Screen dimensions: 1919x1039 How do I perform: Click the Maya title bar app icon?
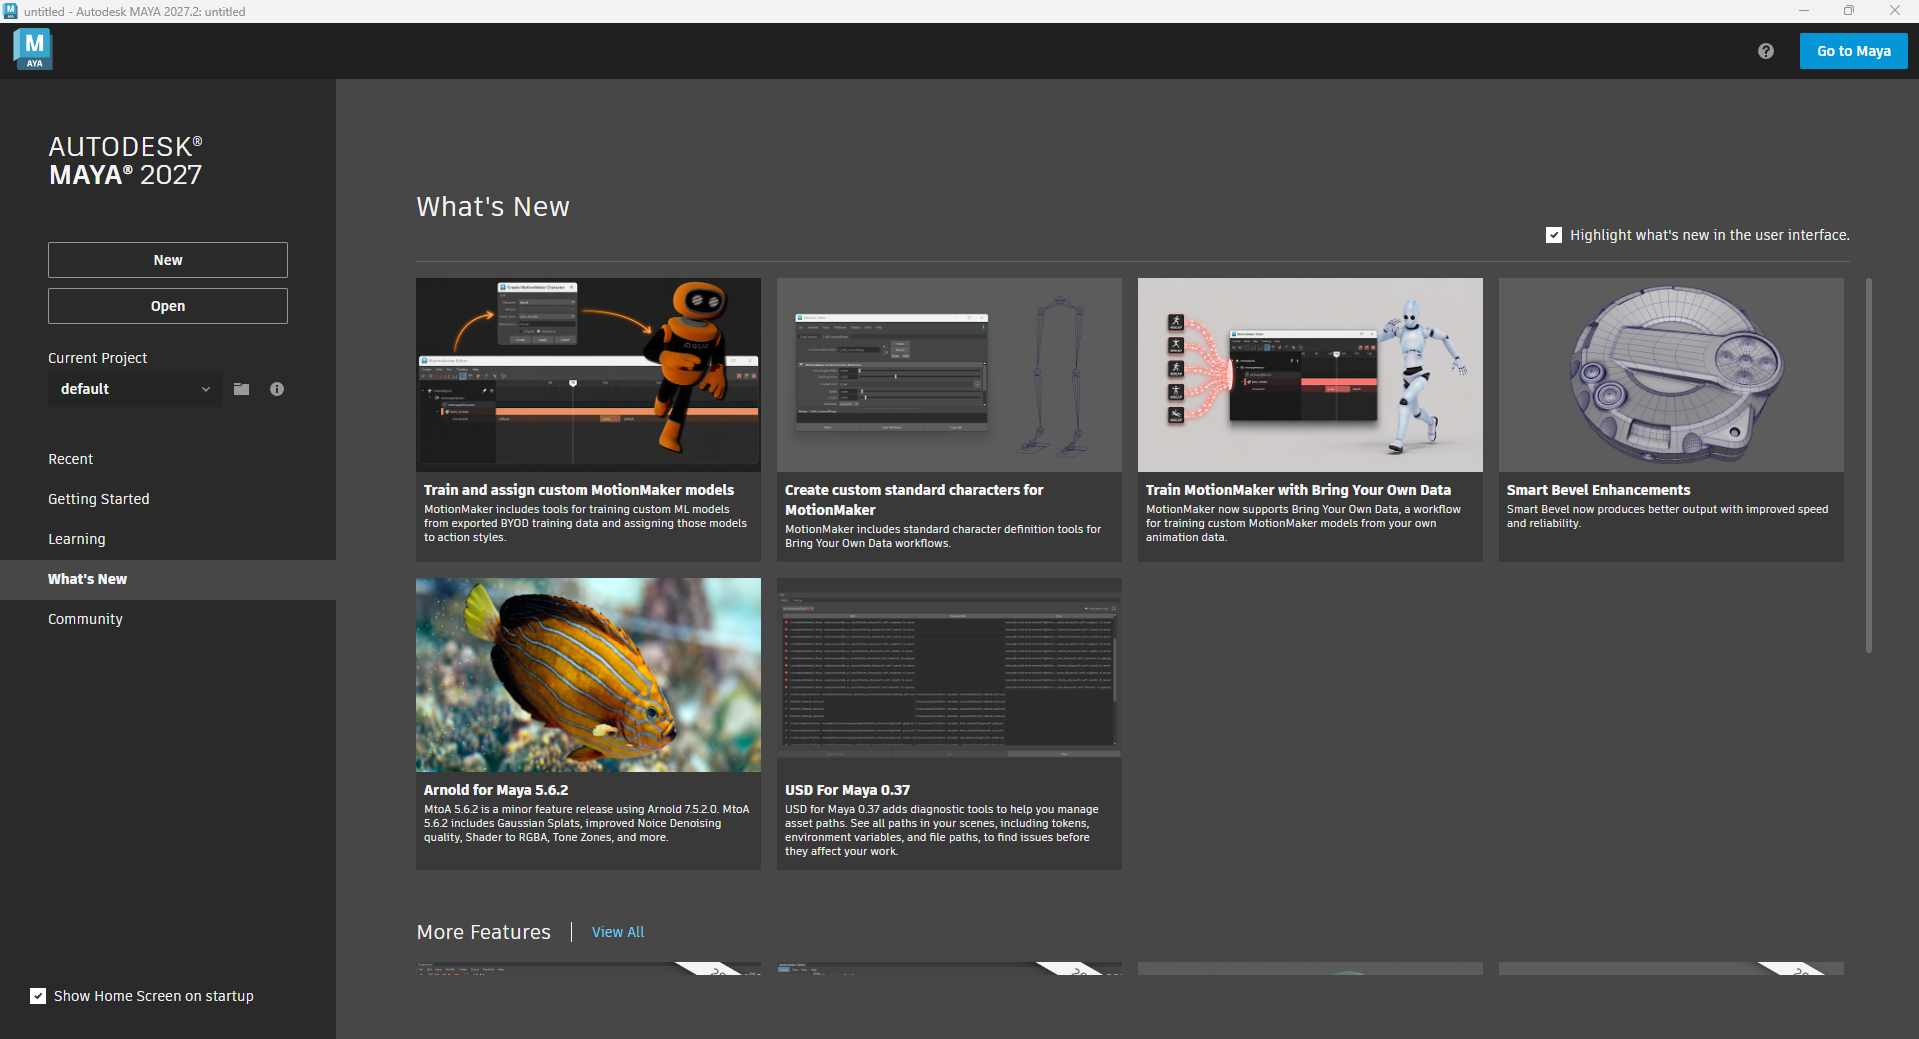coord(11,11)
